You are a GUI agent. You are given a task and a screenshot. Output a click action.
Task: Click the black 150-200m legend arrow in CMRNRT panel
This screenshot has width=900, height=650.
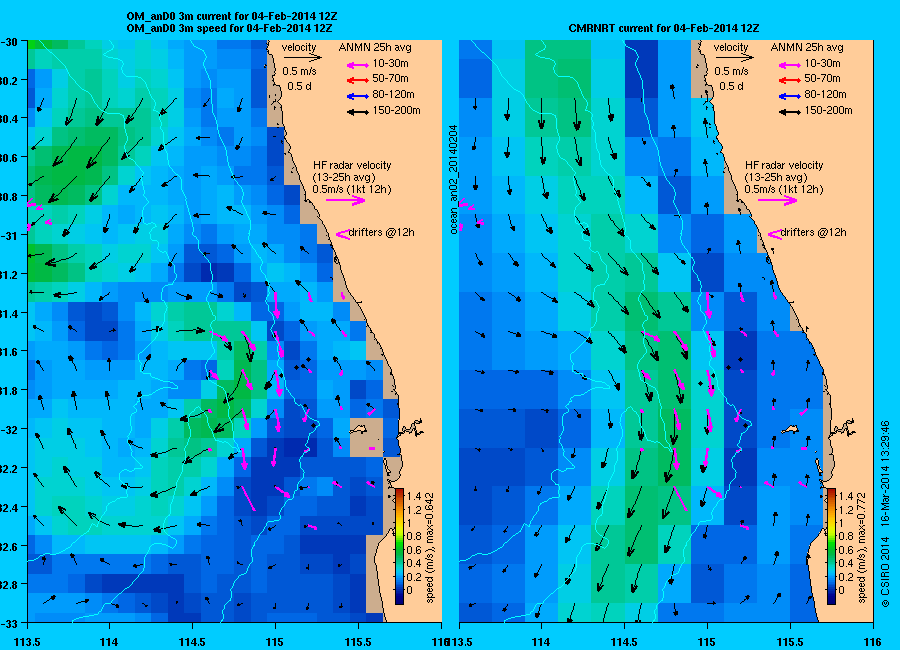click(790, 112)
